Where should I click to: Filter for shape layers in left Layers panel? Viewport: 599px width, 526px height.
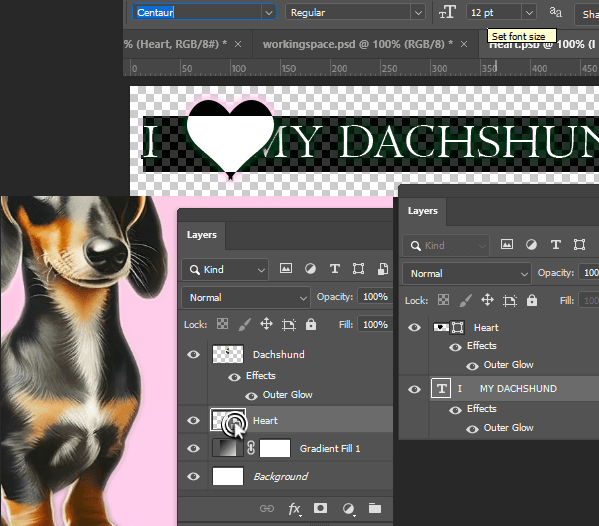pos(358,269)
